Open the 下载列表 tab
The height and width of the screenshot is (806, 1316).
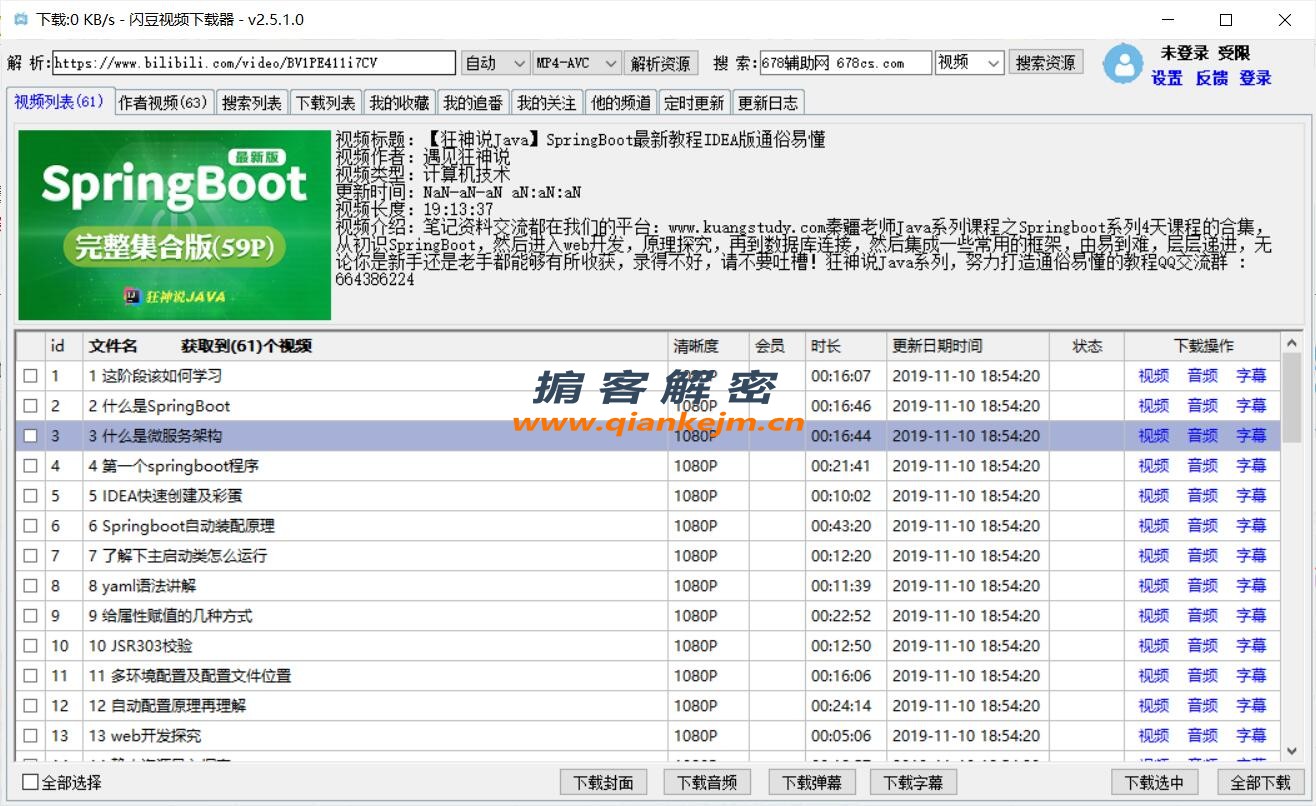click(x=326, y=102)
